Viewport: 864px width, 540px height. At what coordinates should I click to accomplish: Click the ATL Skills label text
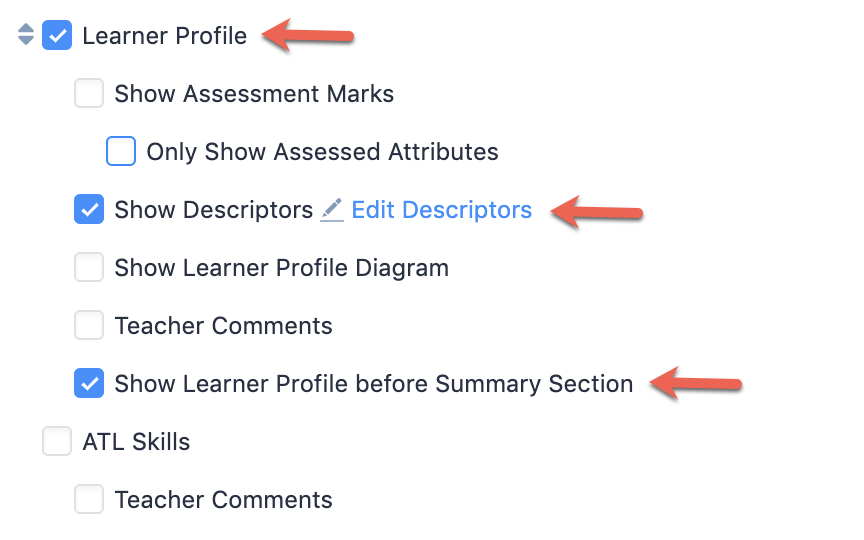click(x=136, y=442)
